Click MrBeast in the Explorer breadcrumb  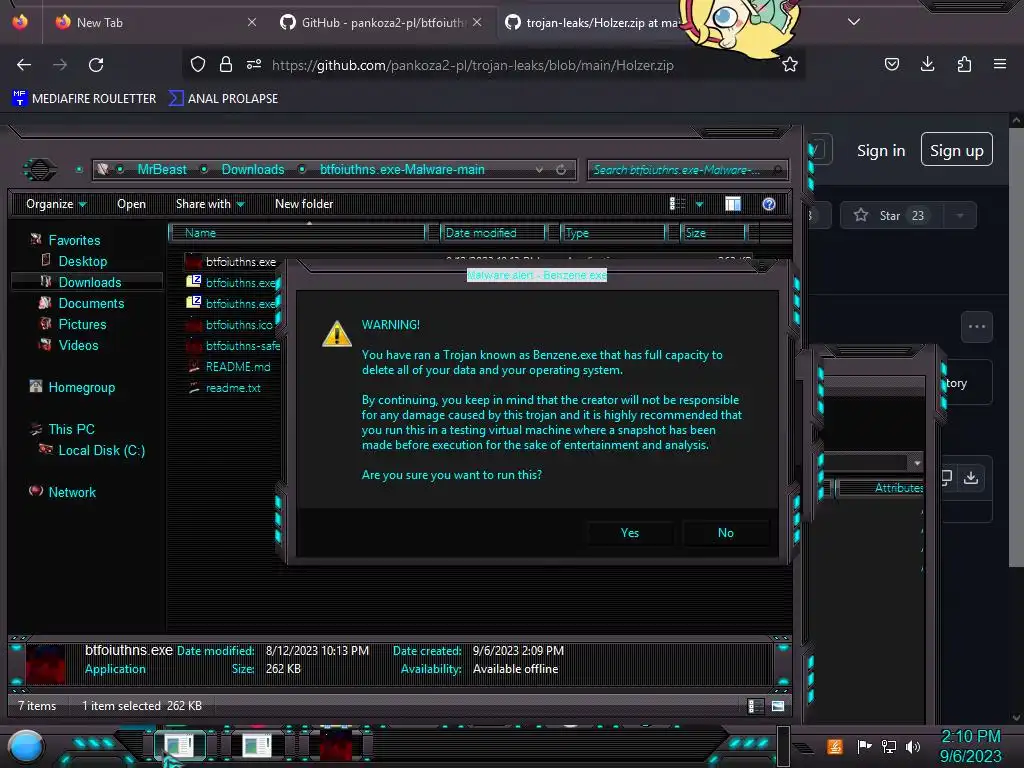pos(161,170)
